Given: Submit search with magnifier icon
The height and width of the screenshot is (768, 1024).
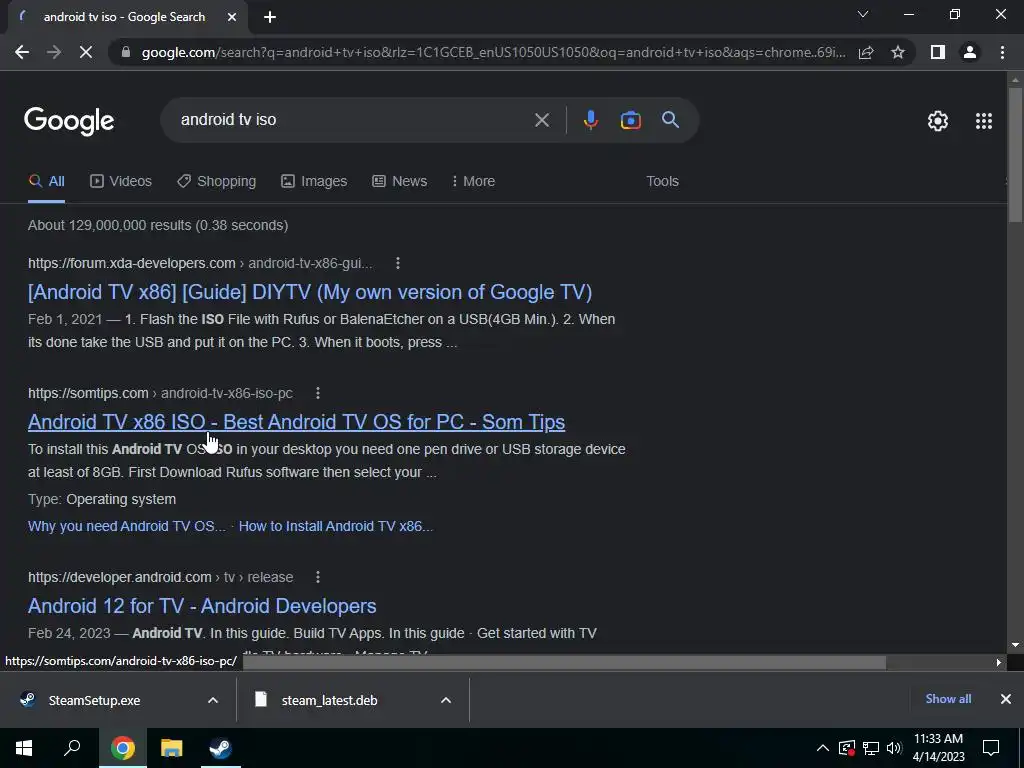Looking at the screenshot, I should (x=670, y=120).
